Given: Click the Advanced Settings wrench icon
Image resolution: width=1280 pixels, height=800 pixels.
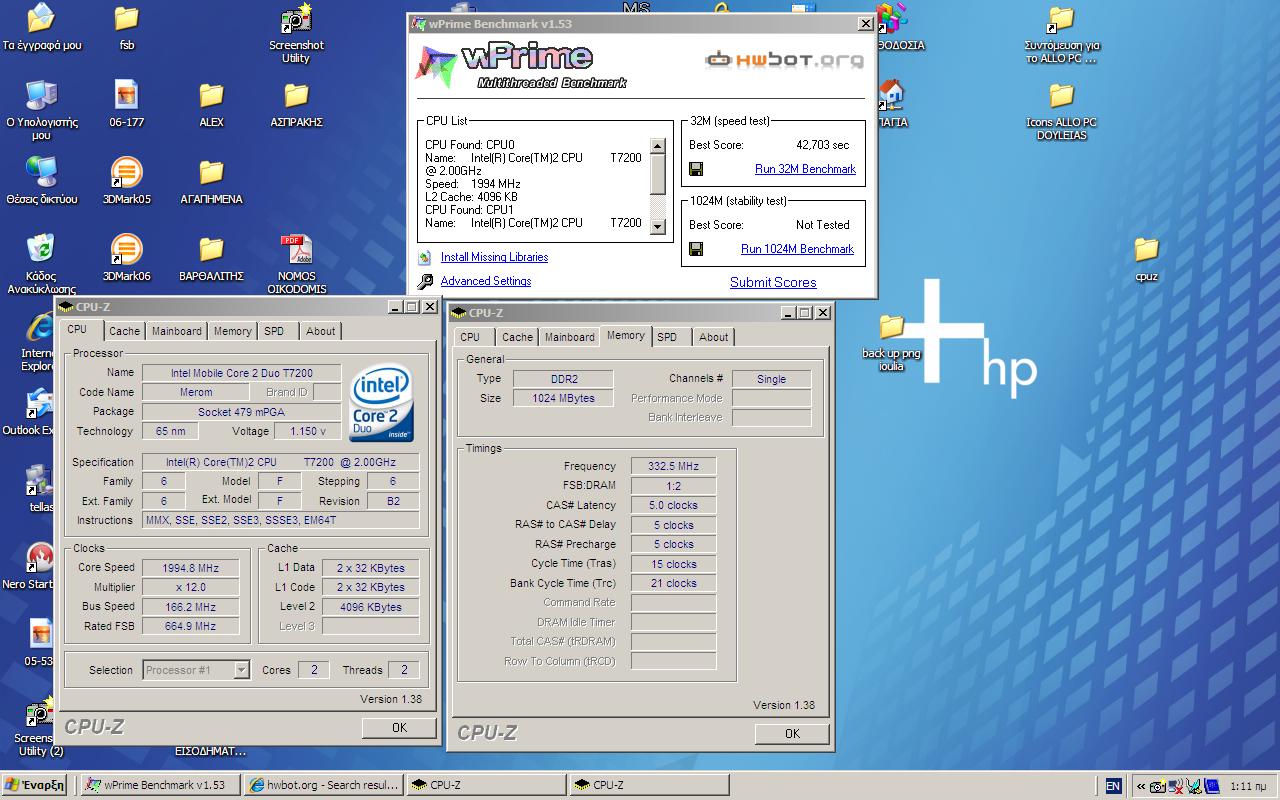Looking at the screenshot, I should pos(426,281).
